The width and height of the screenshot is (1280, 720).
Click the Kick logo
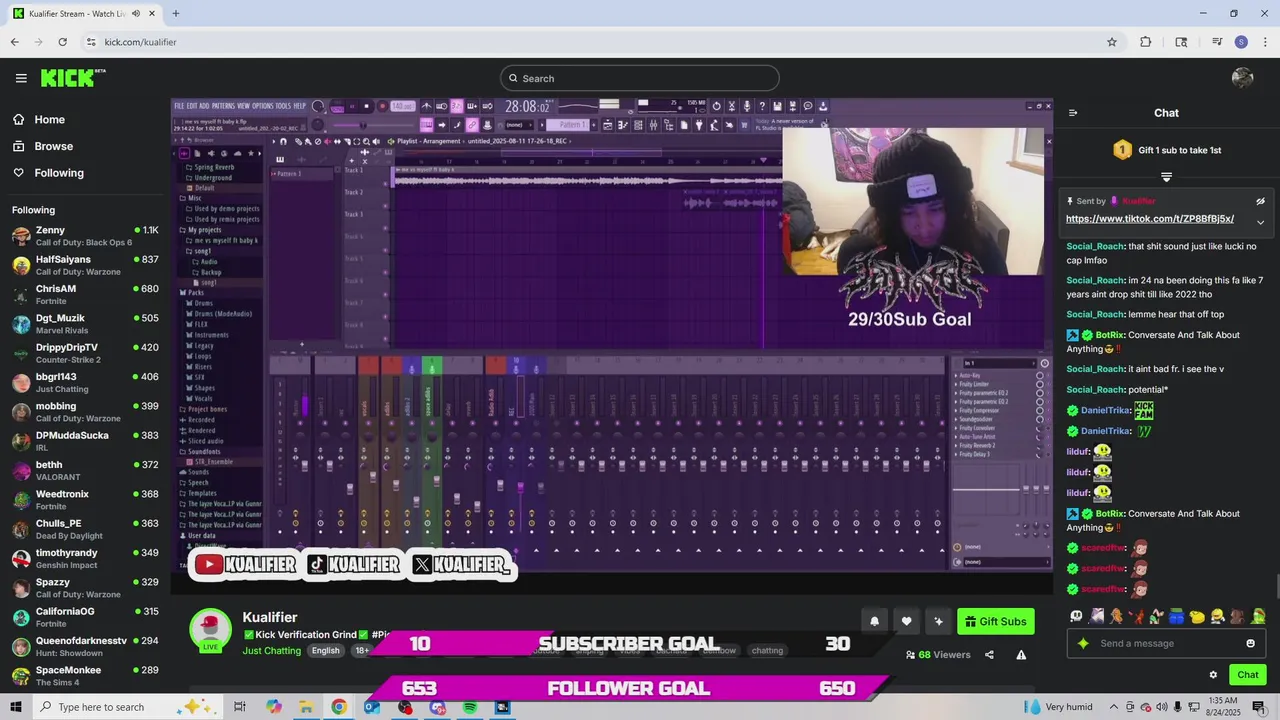(73, 78)
